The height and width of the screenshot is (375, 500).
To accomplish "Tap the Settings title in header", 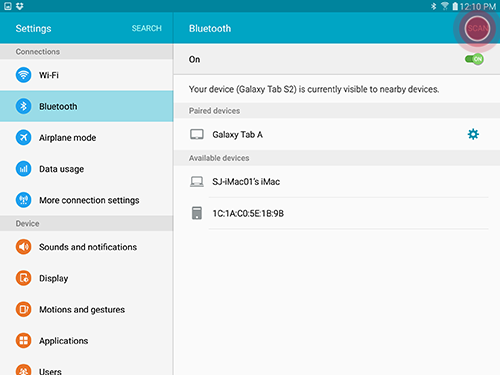I will (x=33, y=28).
